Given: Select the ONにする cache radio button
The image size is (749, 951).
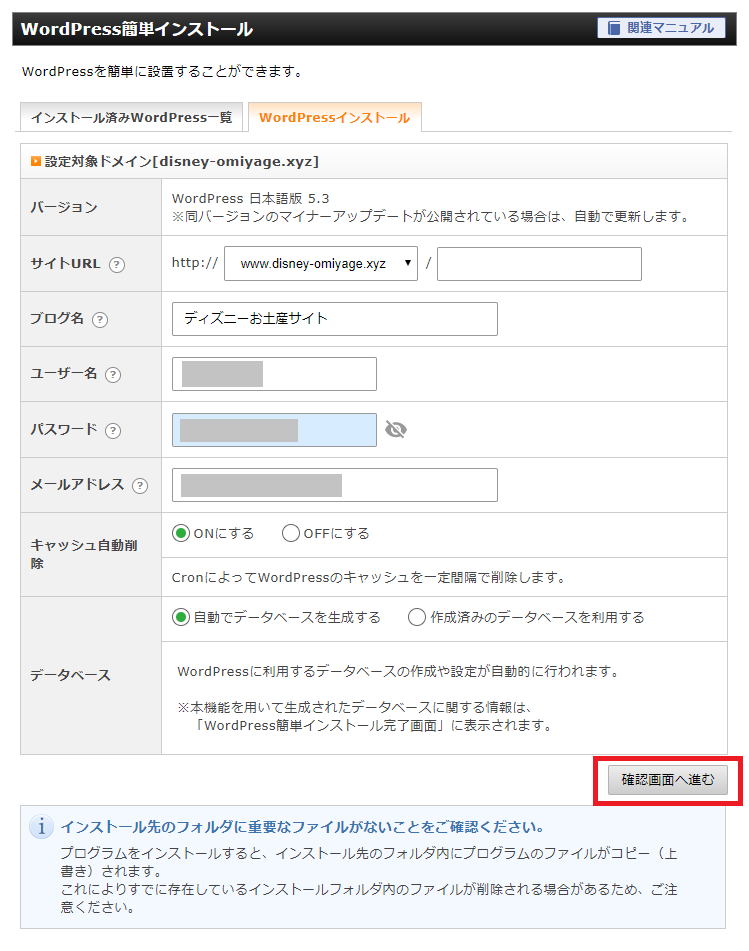Looking at the screenshot, I should (x=181, y=533).
